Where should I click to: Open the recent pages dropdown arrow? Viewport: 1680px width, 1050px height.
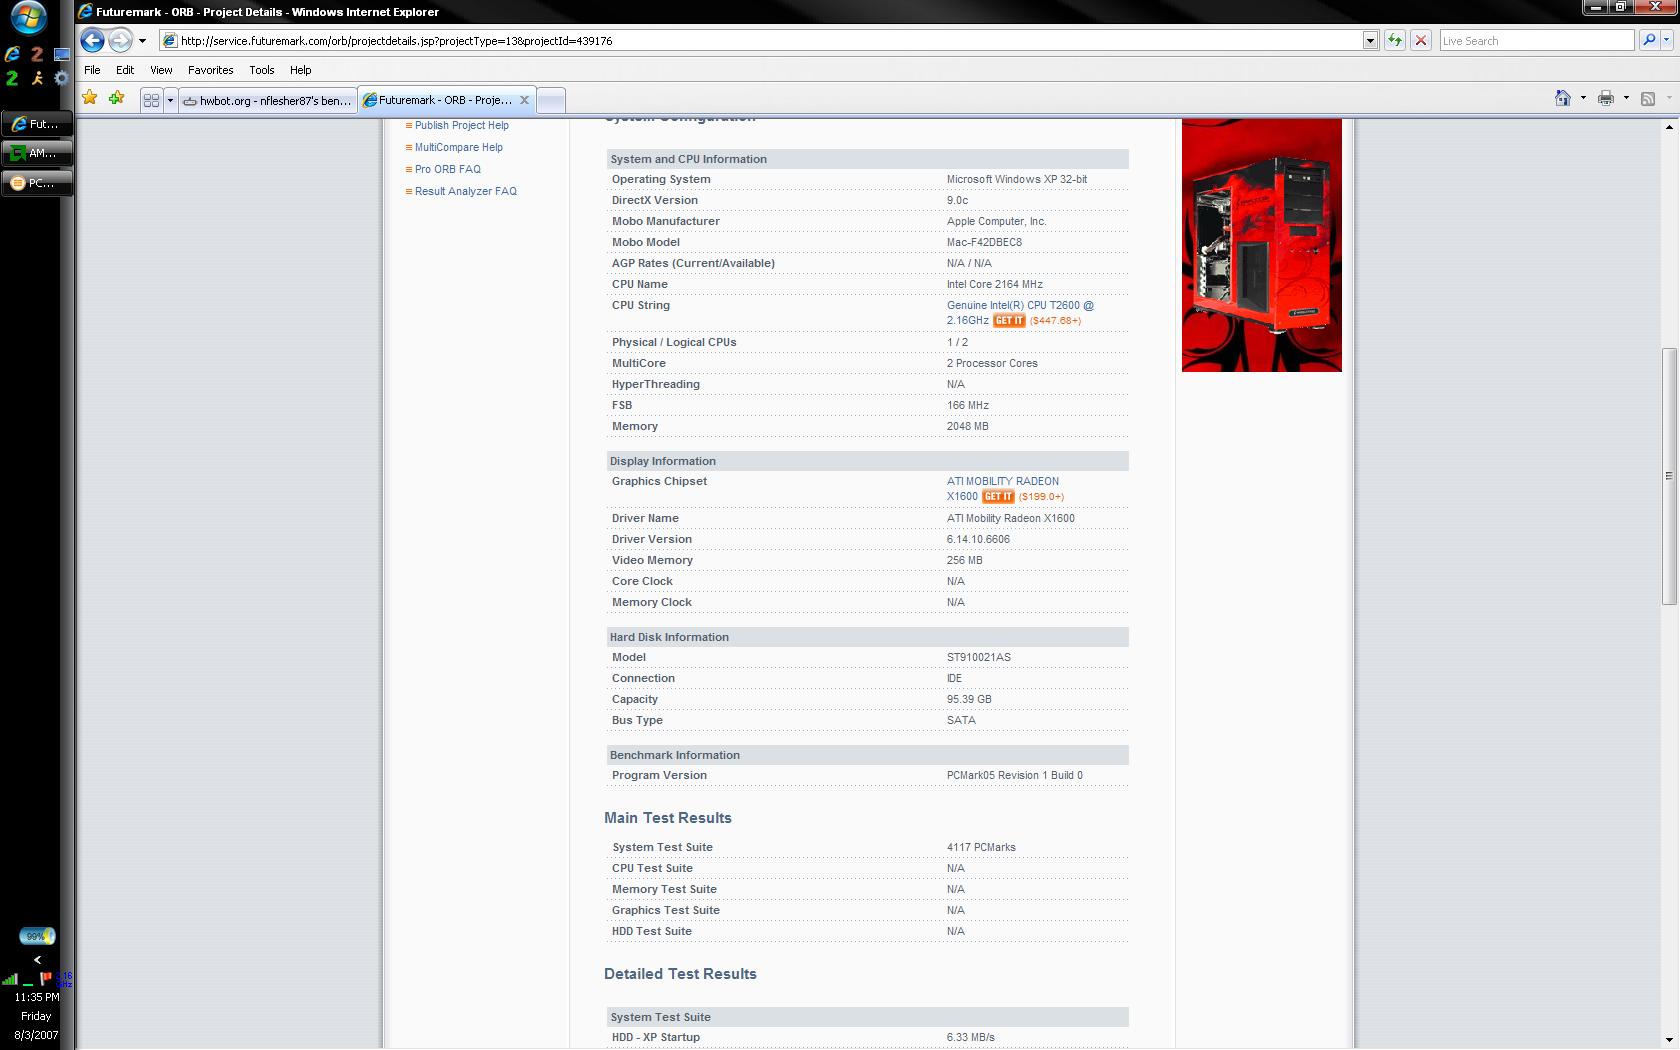[x=142, y=41]
